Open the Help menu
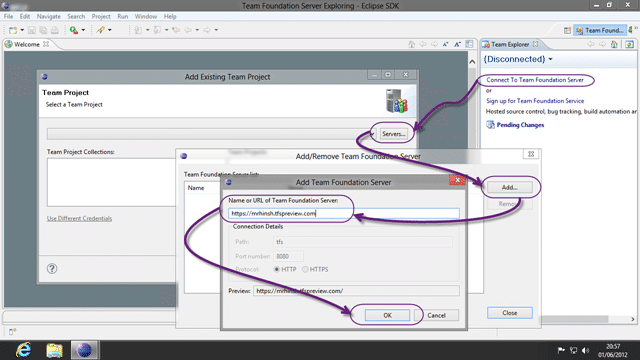Viewport: 640px width, 360px height. coord(170,17)
